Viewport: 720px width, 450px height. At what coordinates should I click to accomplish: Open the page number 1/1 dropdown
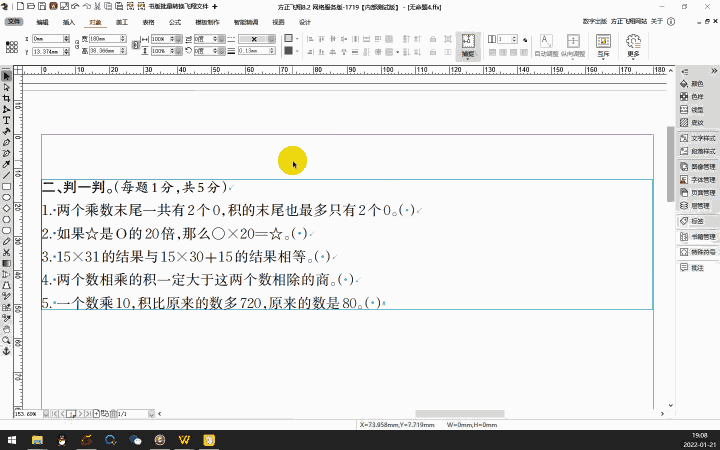coord(152,414)
